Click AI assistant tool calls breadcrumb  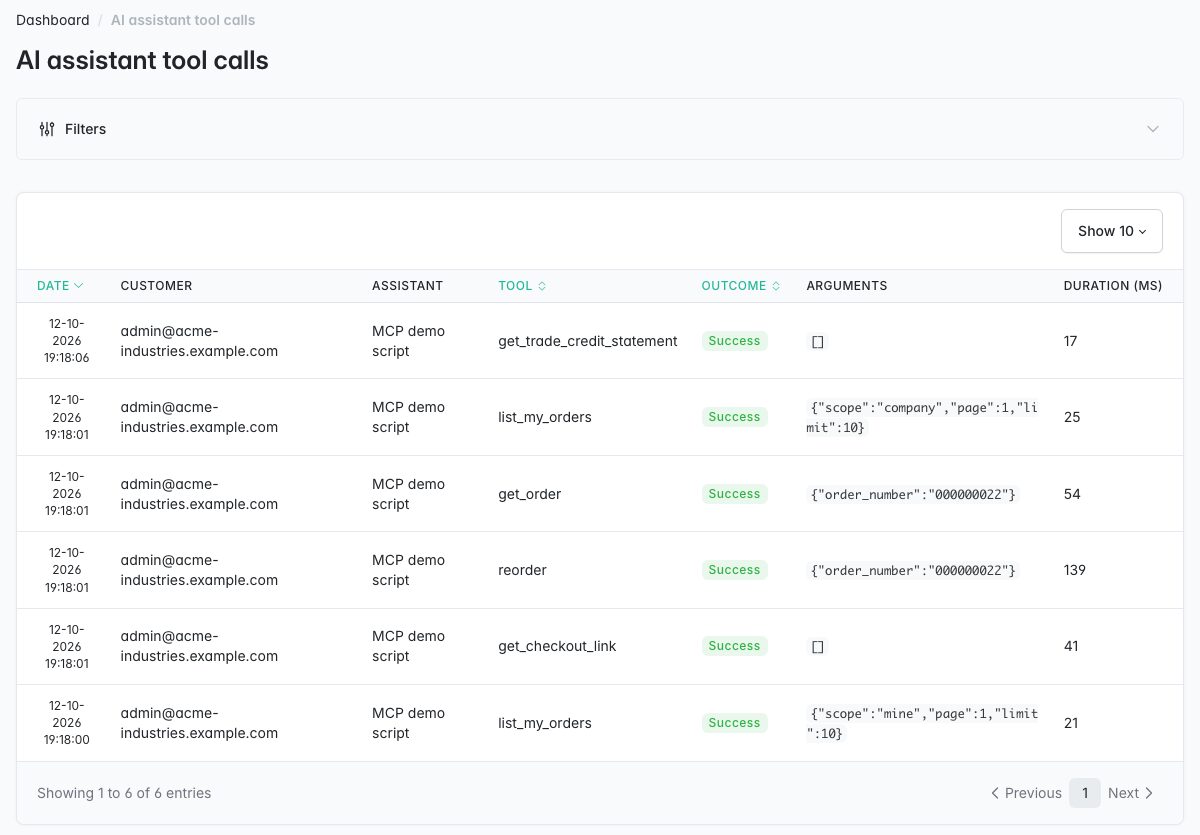pos(183,20)
